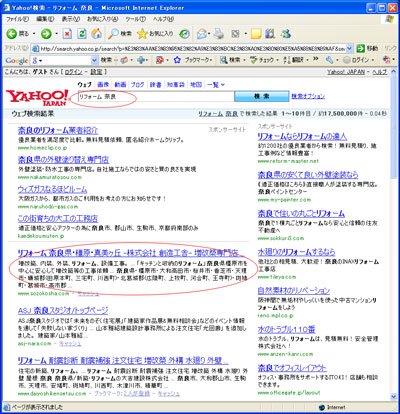This screenshot has width=400, height=414.
Task: Click the green Back arrow button
Action: (x=12, y=33)
